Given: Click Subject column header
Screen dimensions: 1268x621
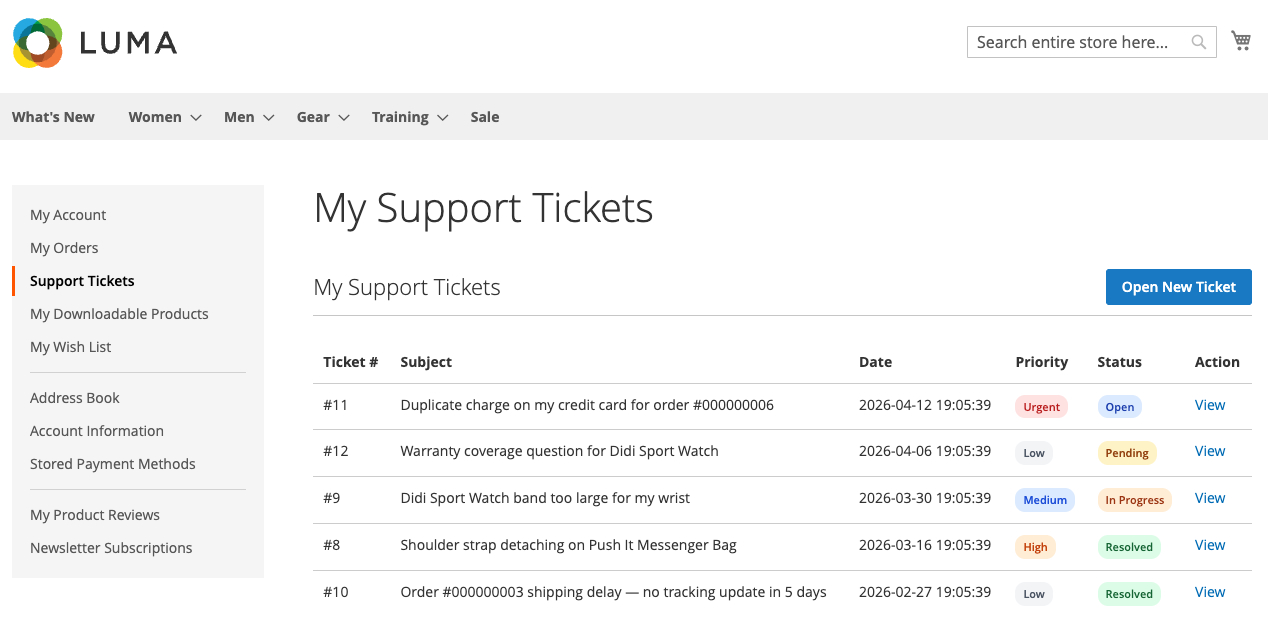Looking at the screenshot, I should (426, 362).
